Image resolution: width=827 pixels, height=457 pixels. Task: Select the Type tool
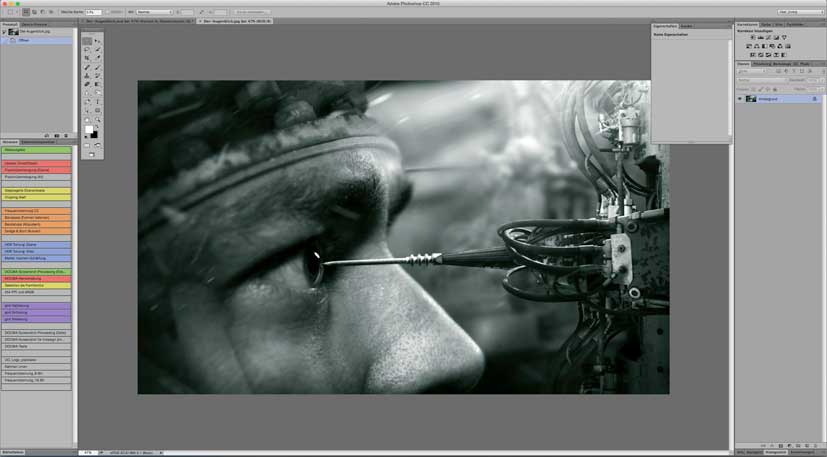[x=98, y=102]
